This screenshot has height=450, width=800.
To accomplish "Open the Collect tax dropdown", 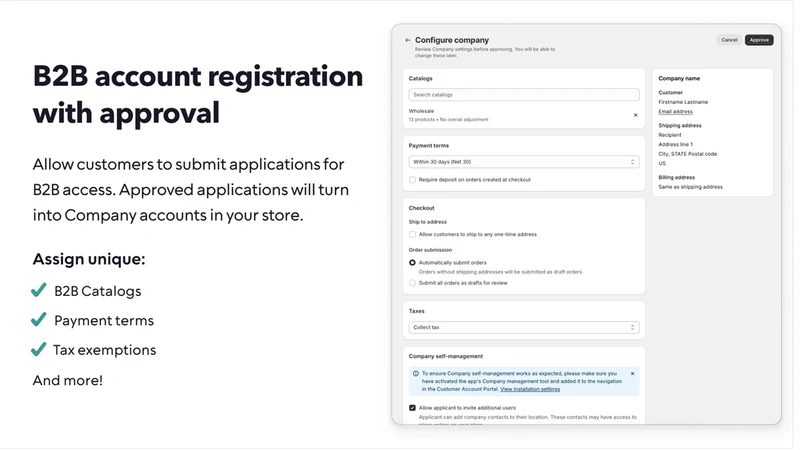I will pos(523,328).
